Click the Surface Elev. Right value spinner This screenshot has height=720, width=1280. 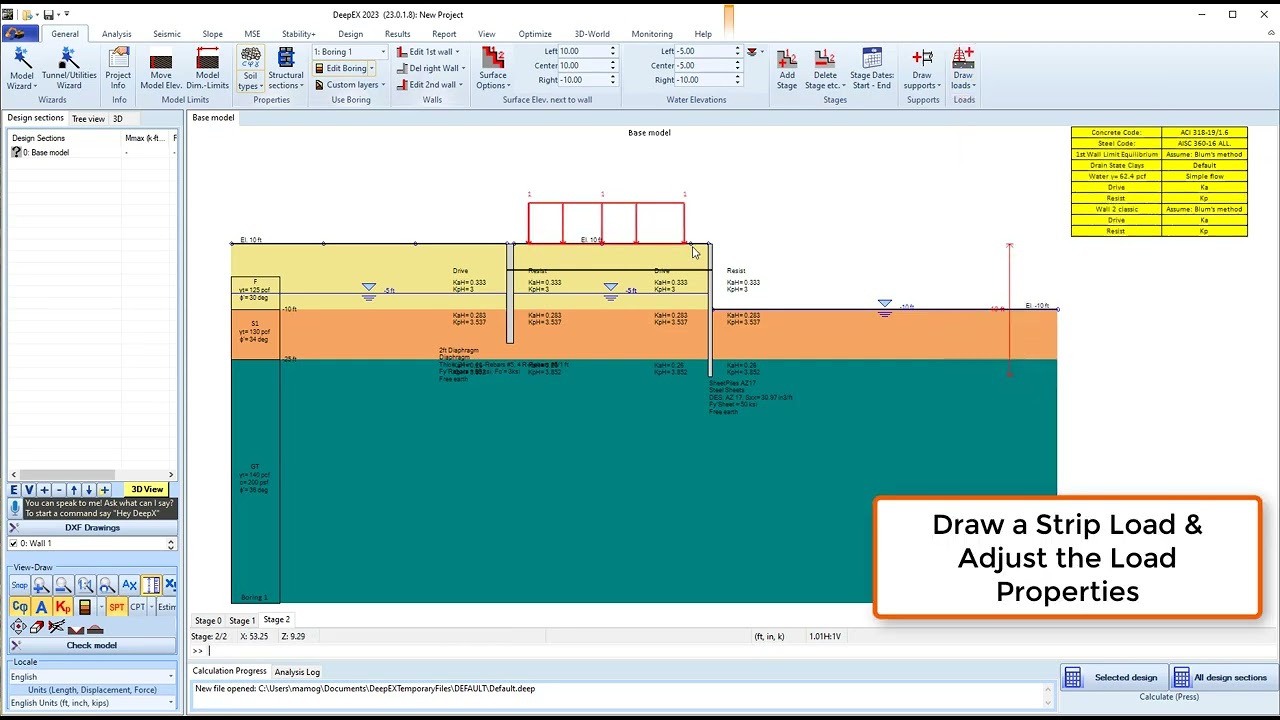(x=612, y=80)
